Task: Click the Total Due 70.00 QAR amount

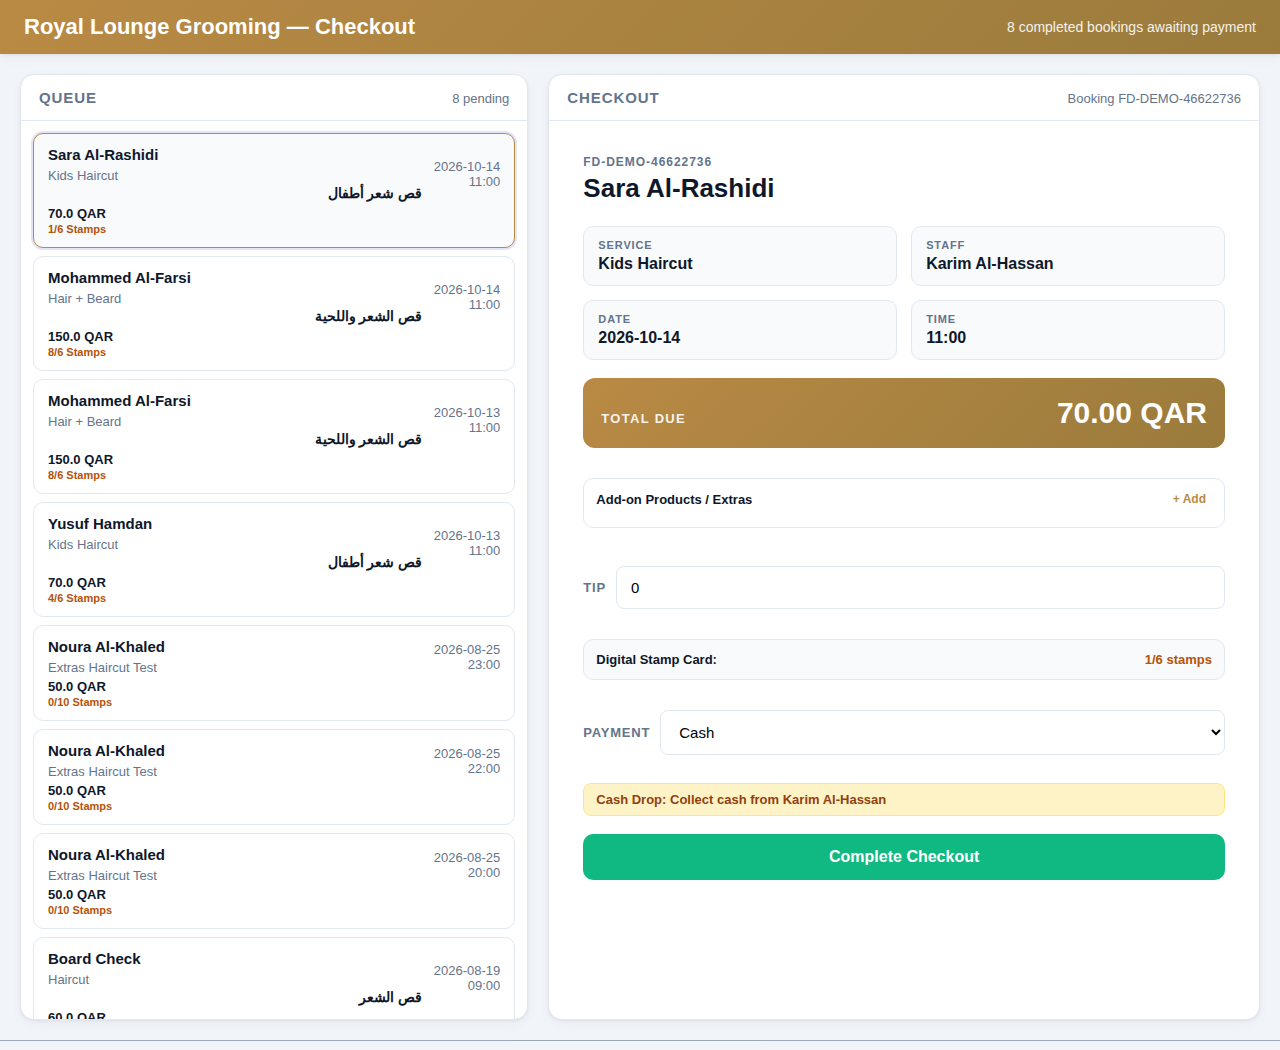Action: pos(1132,413)
